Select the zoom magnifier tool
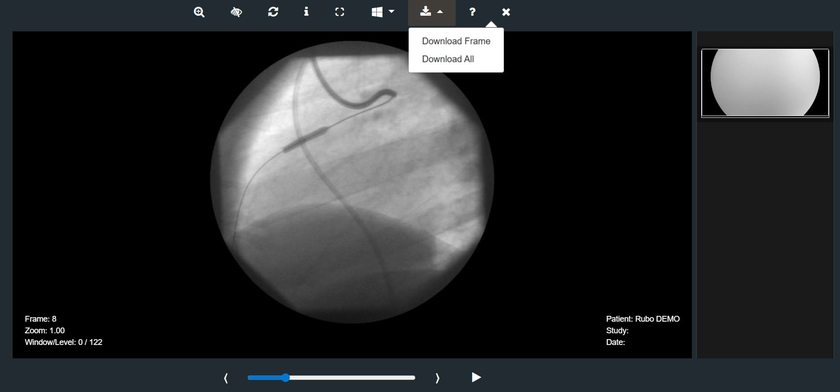 pos(199,12)
